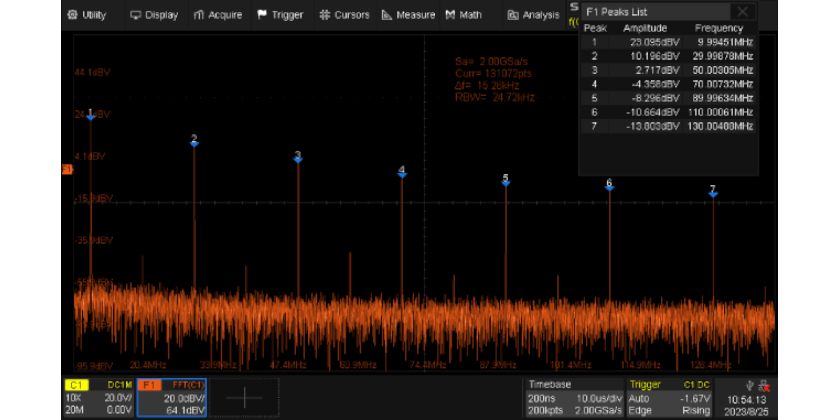Click the Measure ruler icon
The width and height of the screenshot is (840, 420).
tap(388, 15)
